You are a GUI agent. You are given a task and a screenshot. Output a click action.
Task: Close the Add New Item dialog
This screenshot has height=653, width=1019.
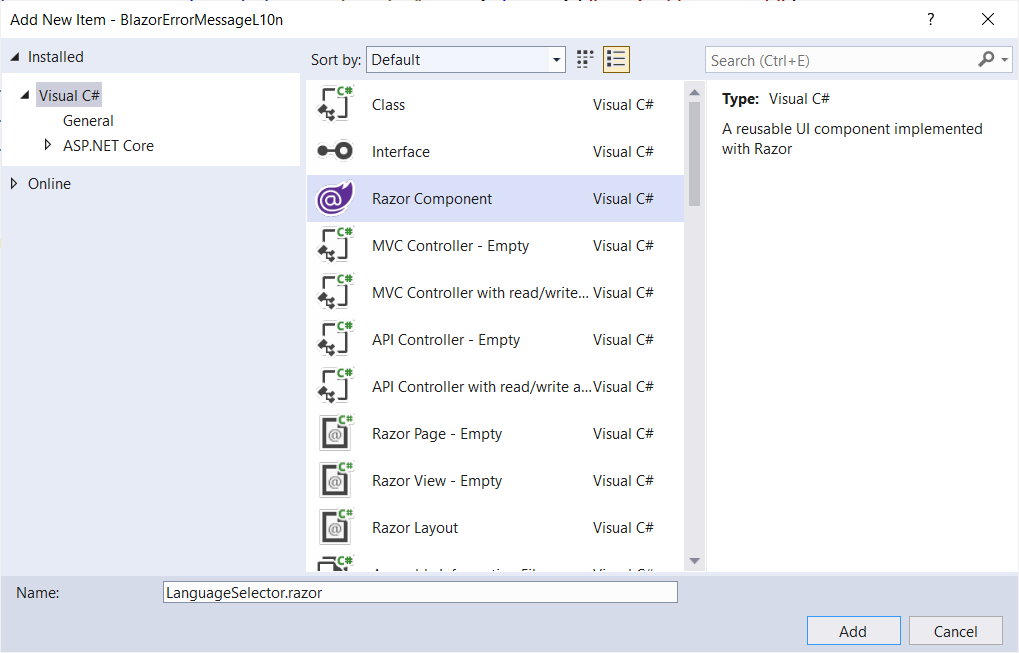coord(988,19)
